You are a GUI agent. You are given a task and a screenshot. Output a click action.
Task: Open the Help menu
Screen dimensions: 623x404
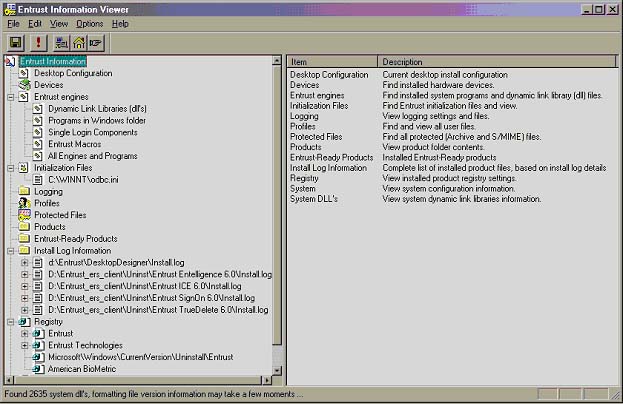click(120, 23)
